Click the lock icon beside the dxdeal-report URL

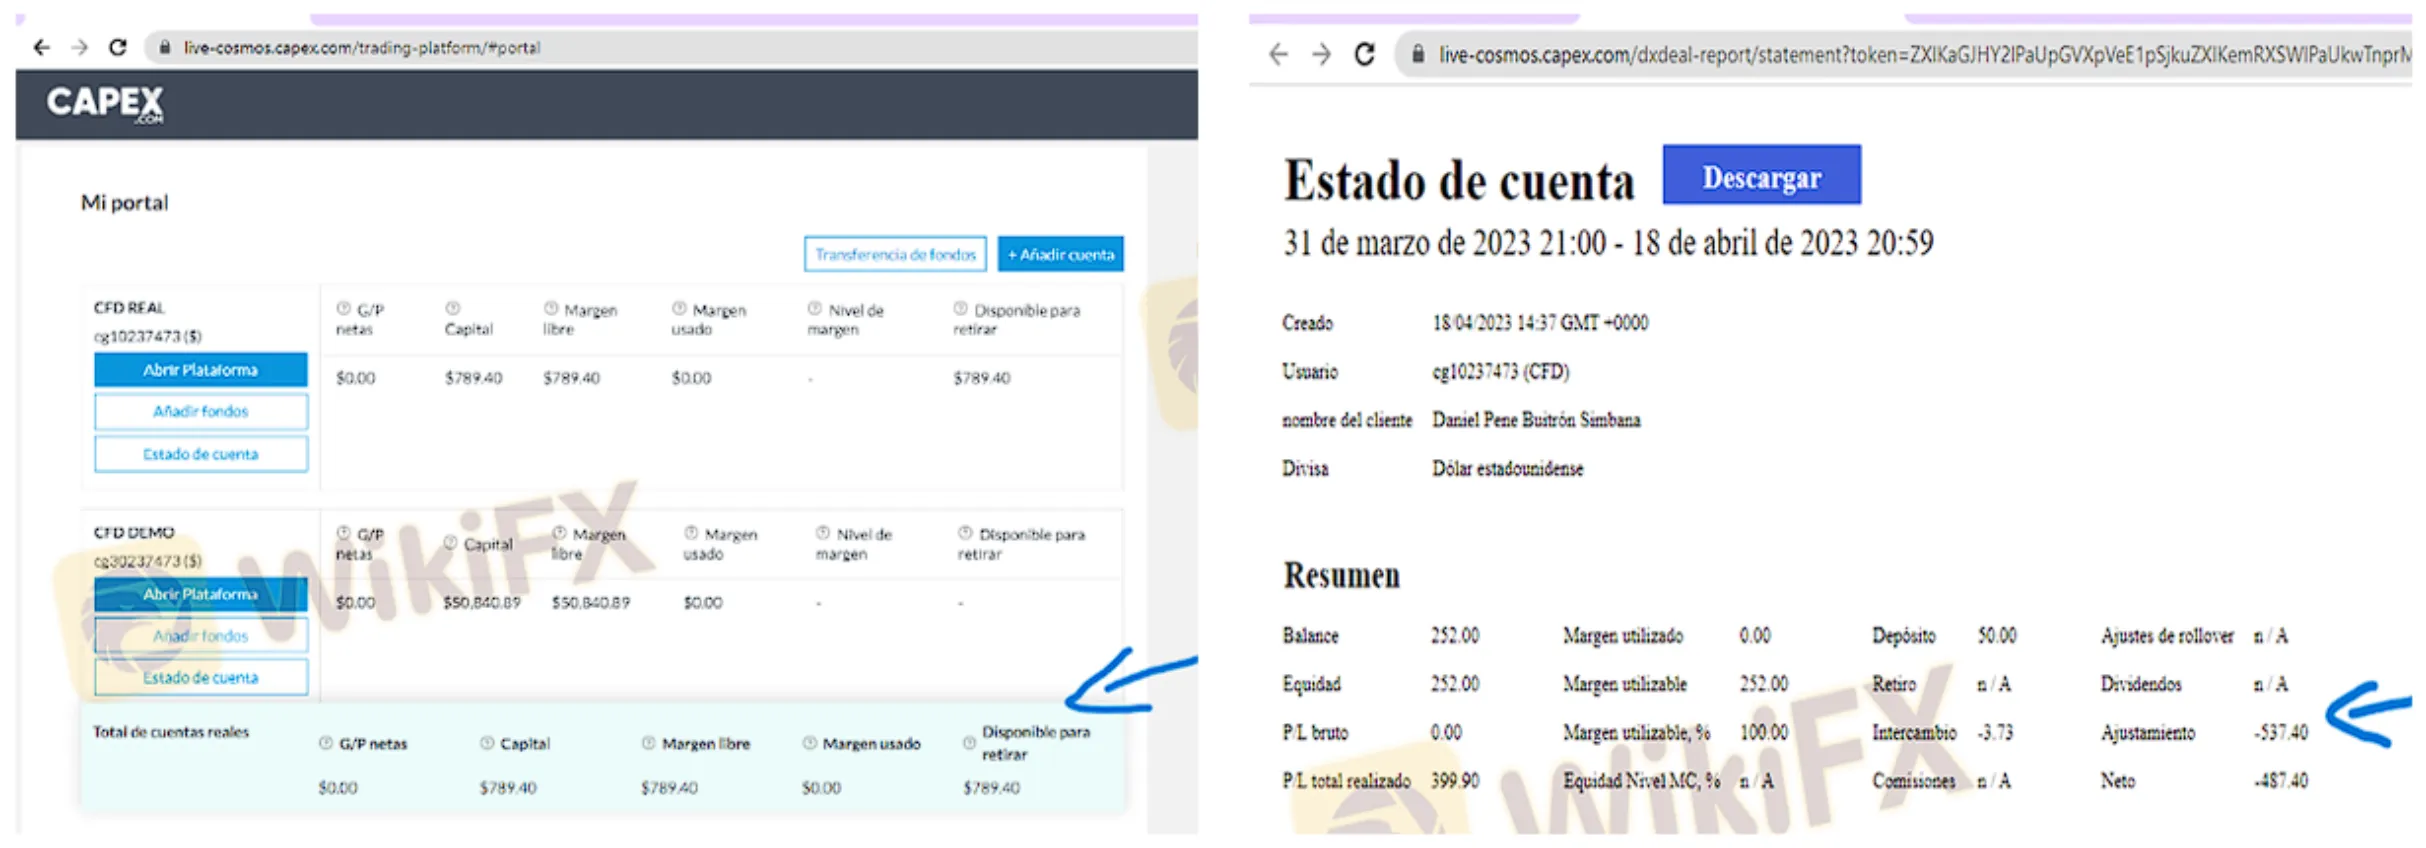click(1417, 54)
